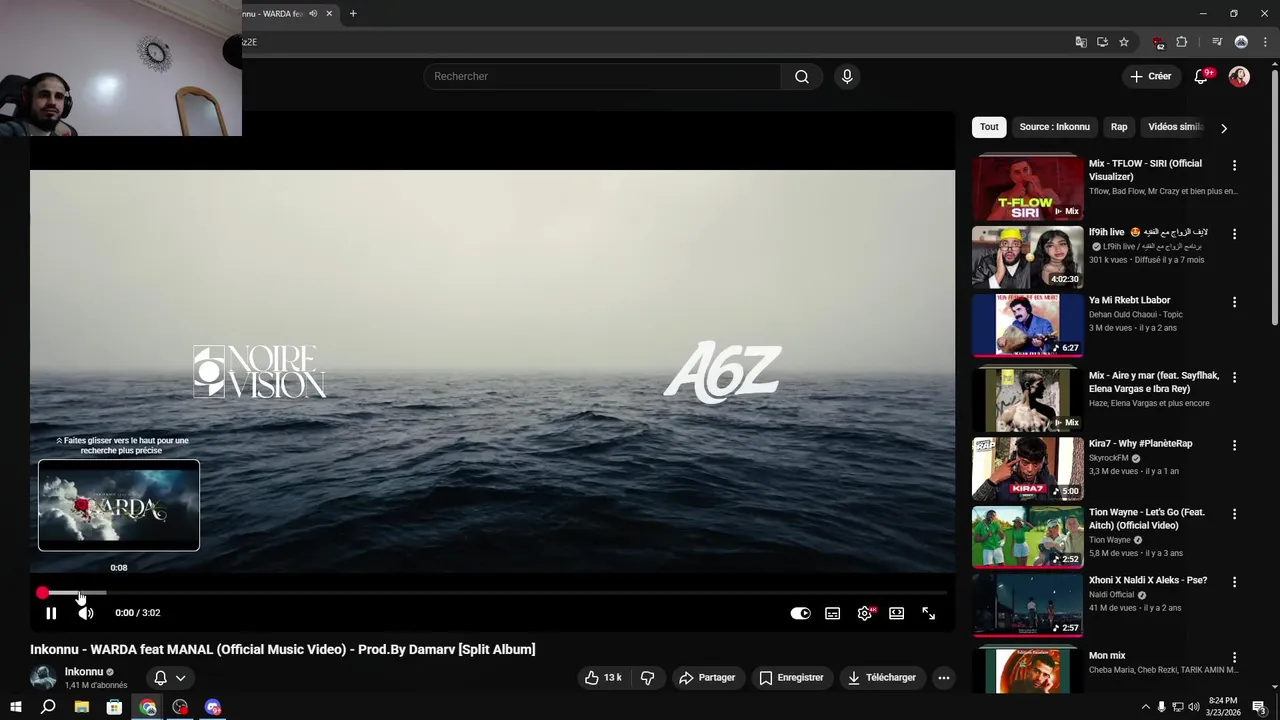Open options menu for Xhoni X Naldi X Aleks
This screenshot has height=720, width=1280.
tap(1234, 581)
